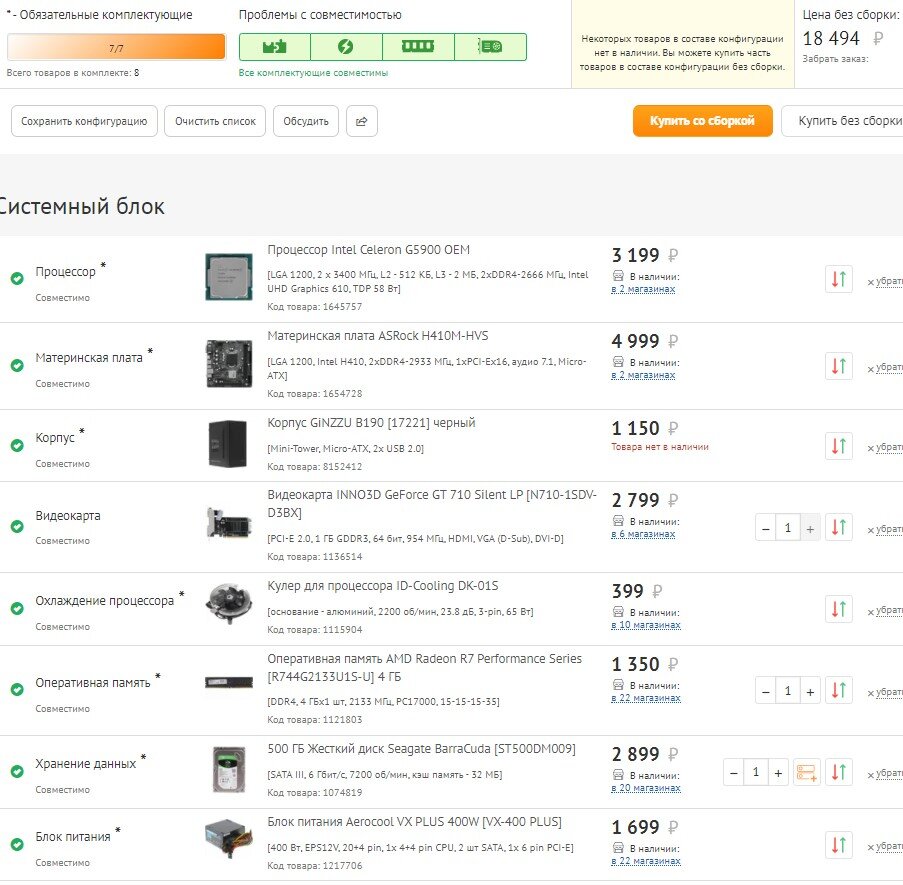Click green check icon next to Корпус
This screenshot has width=903, height=885.
[17, 445]
